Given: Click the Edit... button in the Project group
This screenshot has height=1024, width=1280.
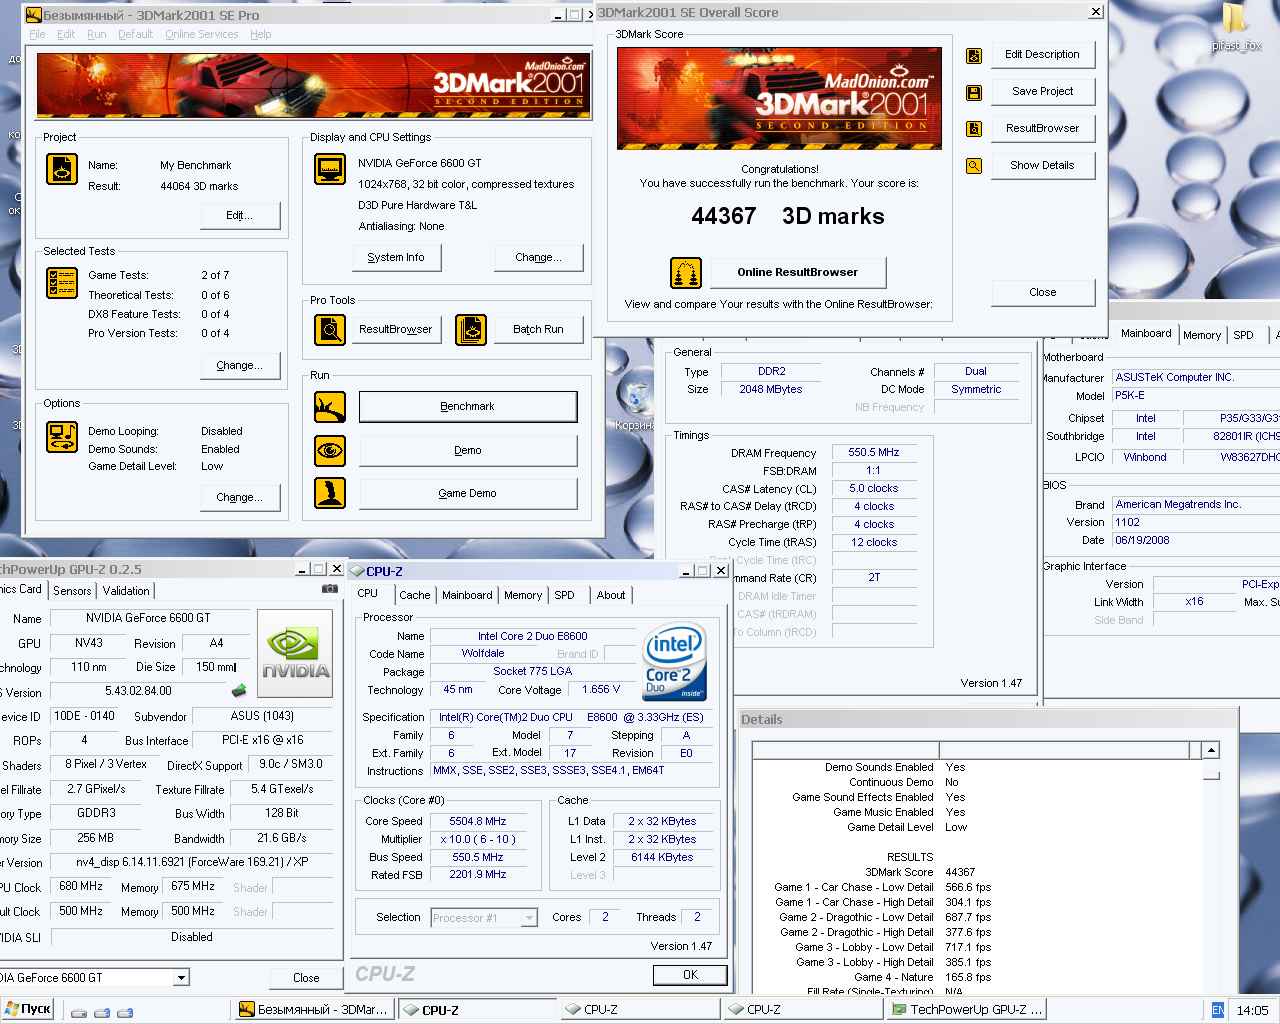Looking at the screenshot, I should click(239, 216).
